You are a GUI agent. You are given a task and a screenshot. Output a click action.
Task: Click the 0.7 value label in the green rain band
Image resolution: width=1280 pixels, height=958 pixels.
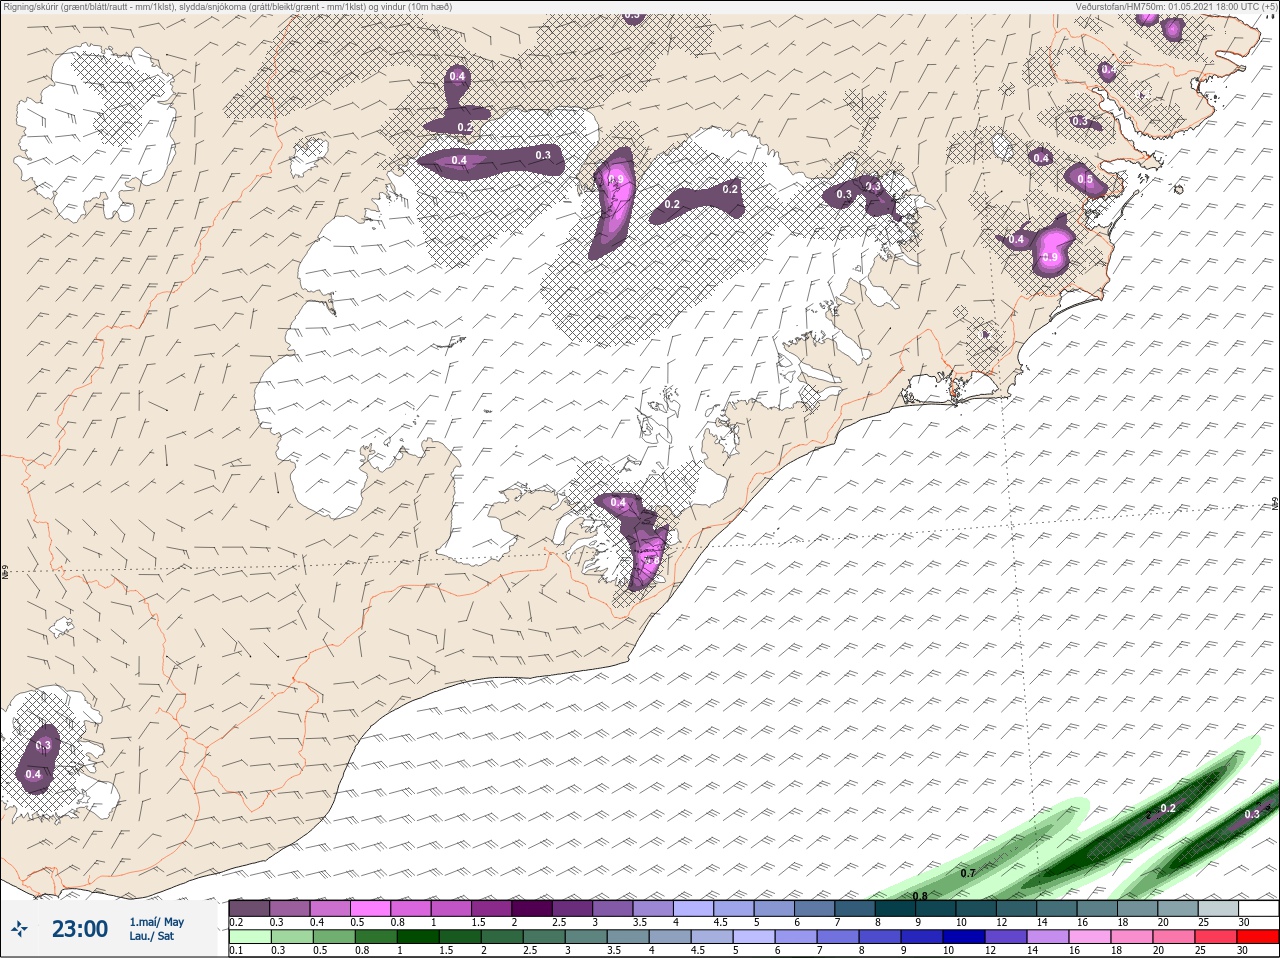[x=968, y=873]
